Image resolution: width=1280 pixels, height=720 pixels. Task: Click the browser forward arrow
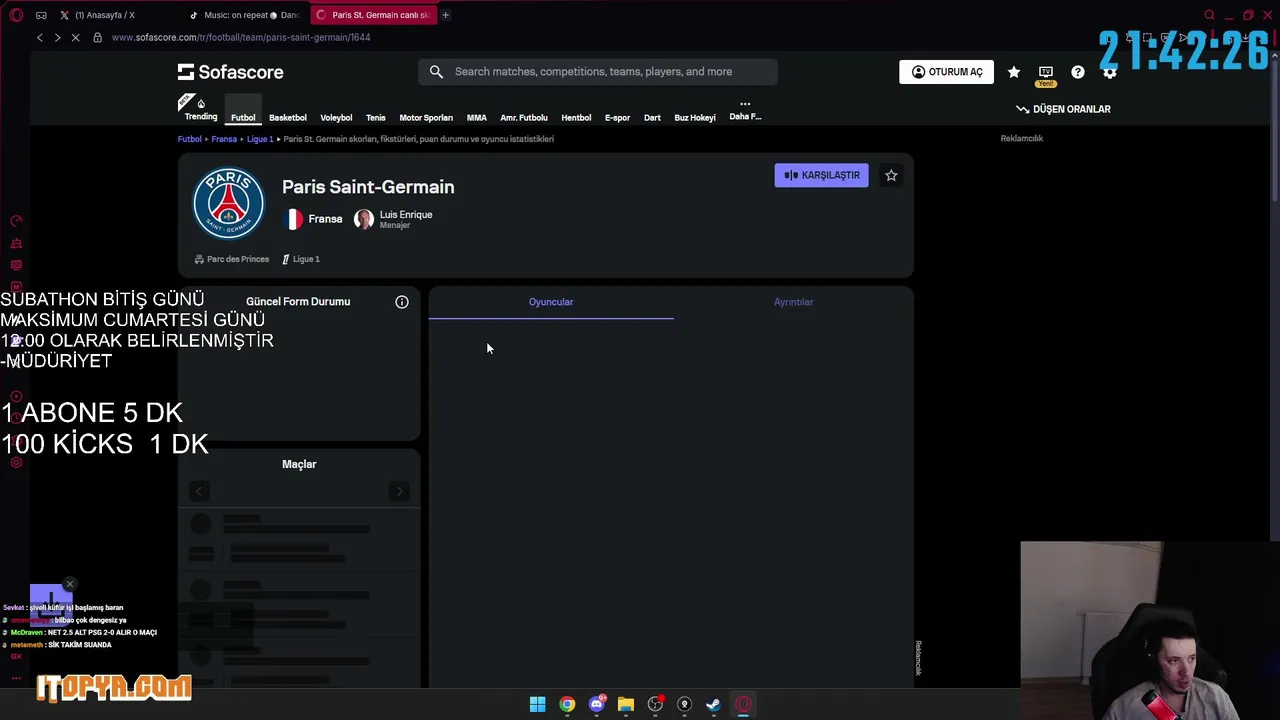[57, 37]
